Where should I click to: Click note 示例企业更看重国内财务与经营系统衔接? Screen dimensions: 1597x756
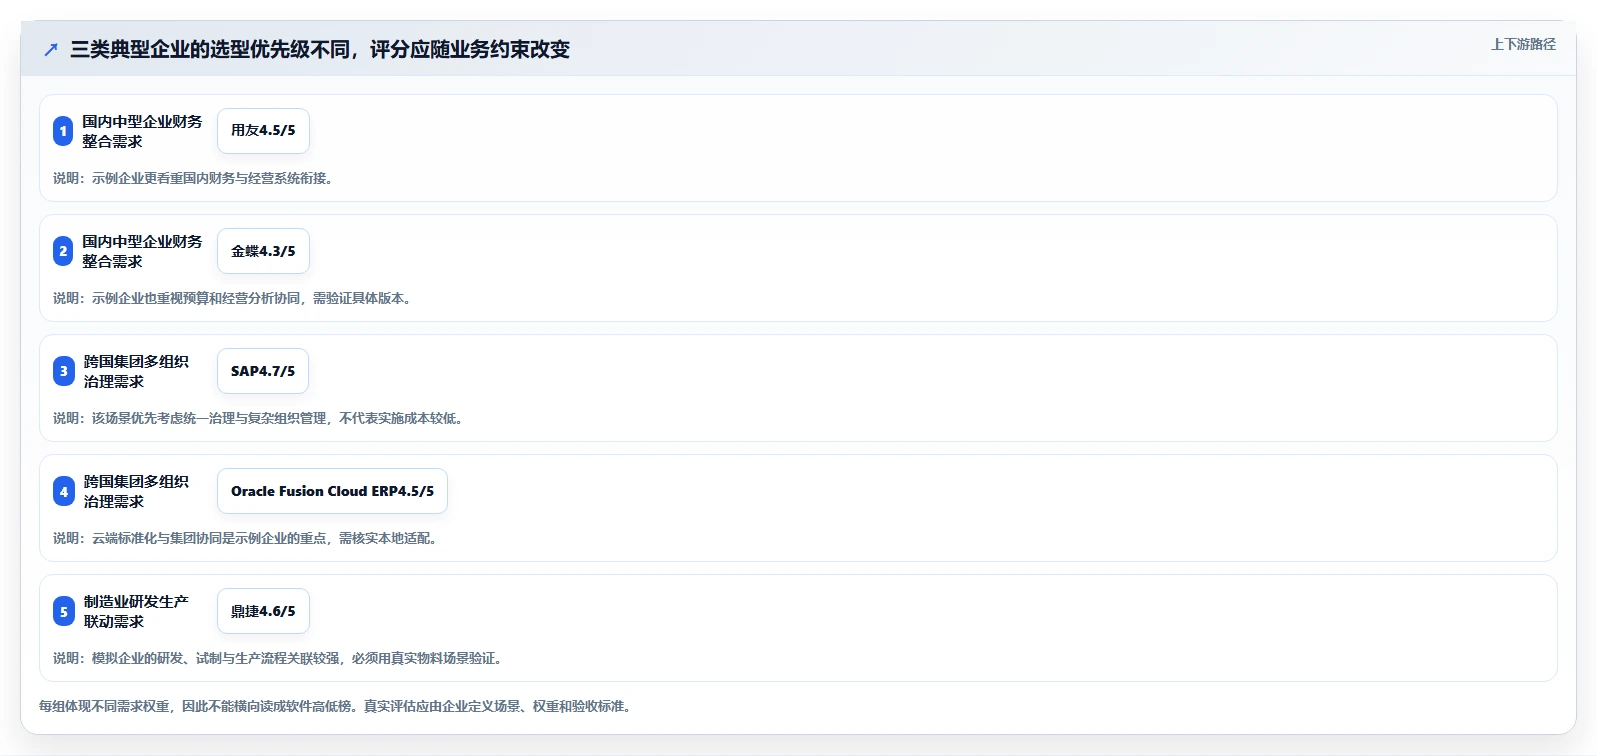[193, 178]
